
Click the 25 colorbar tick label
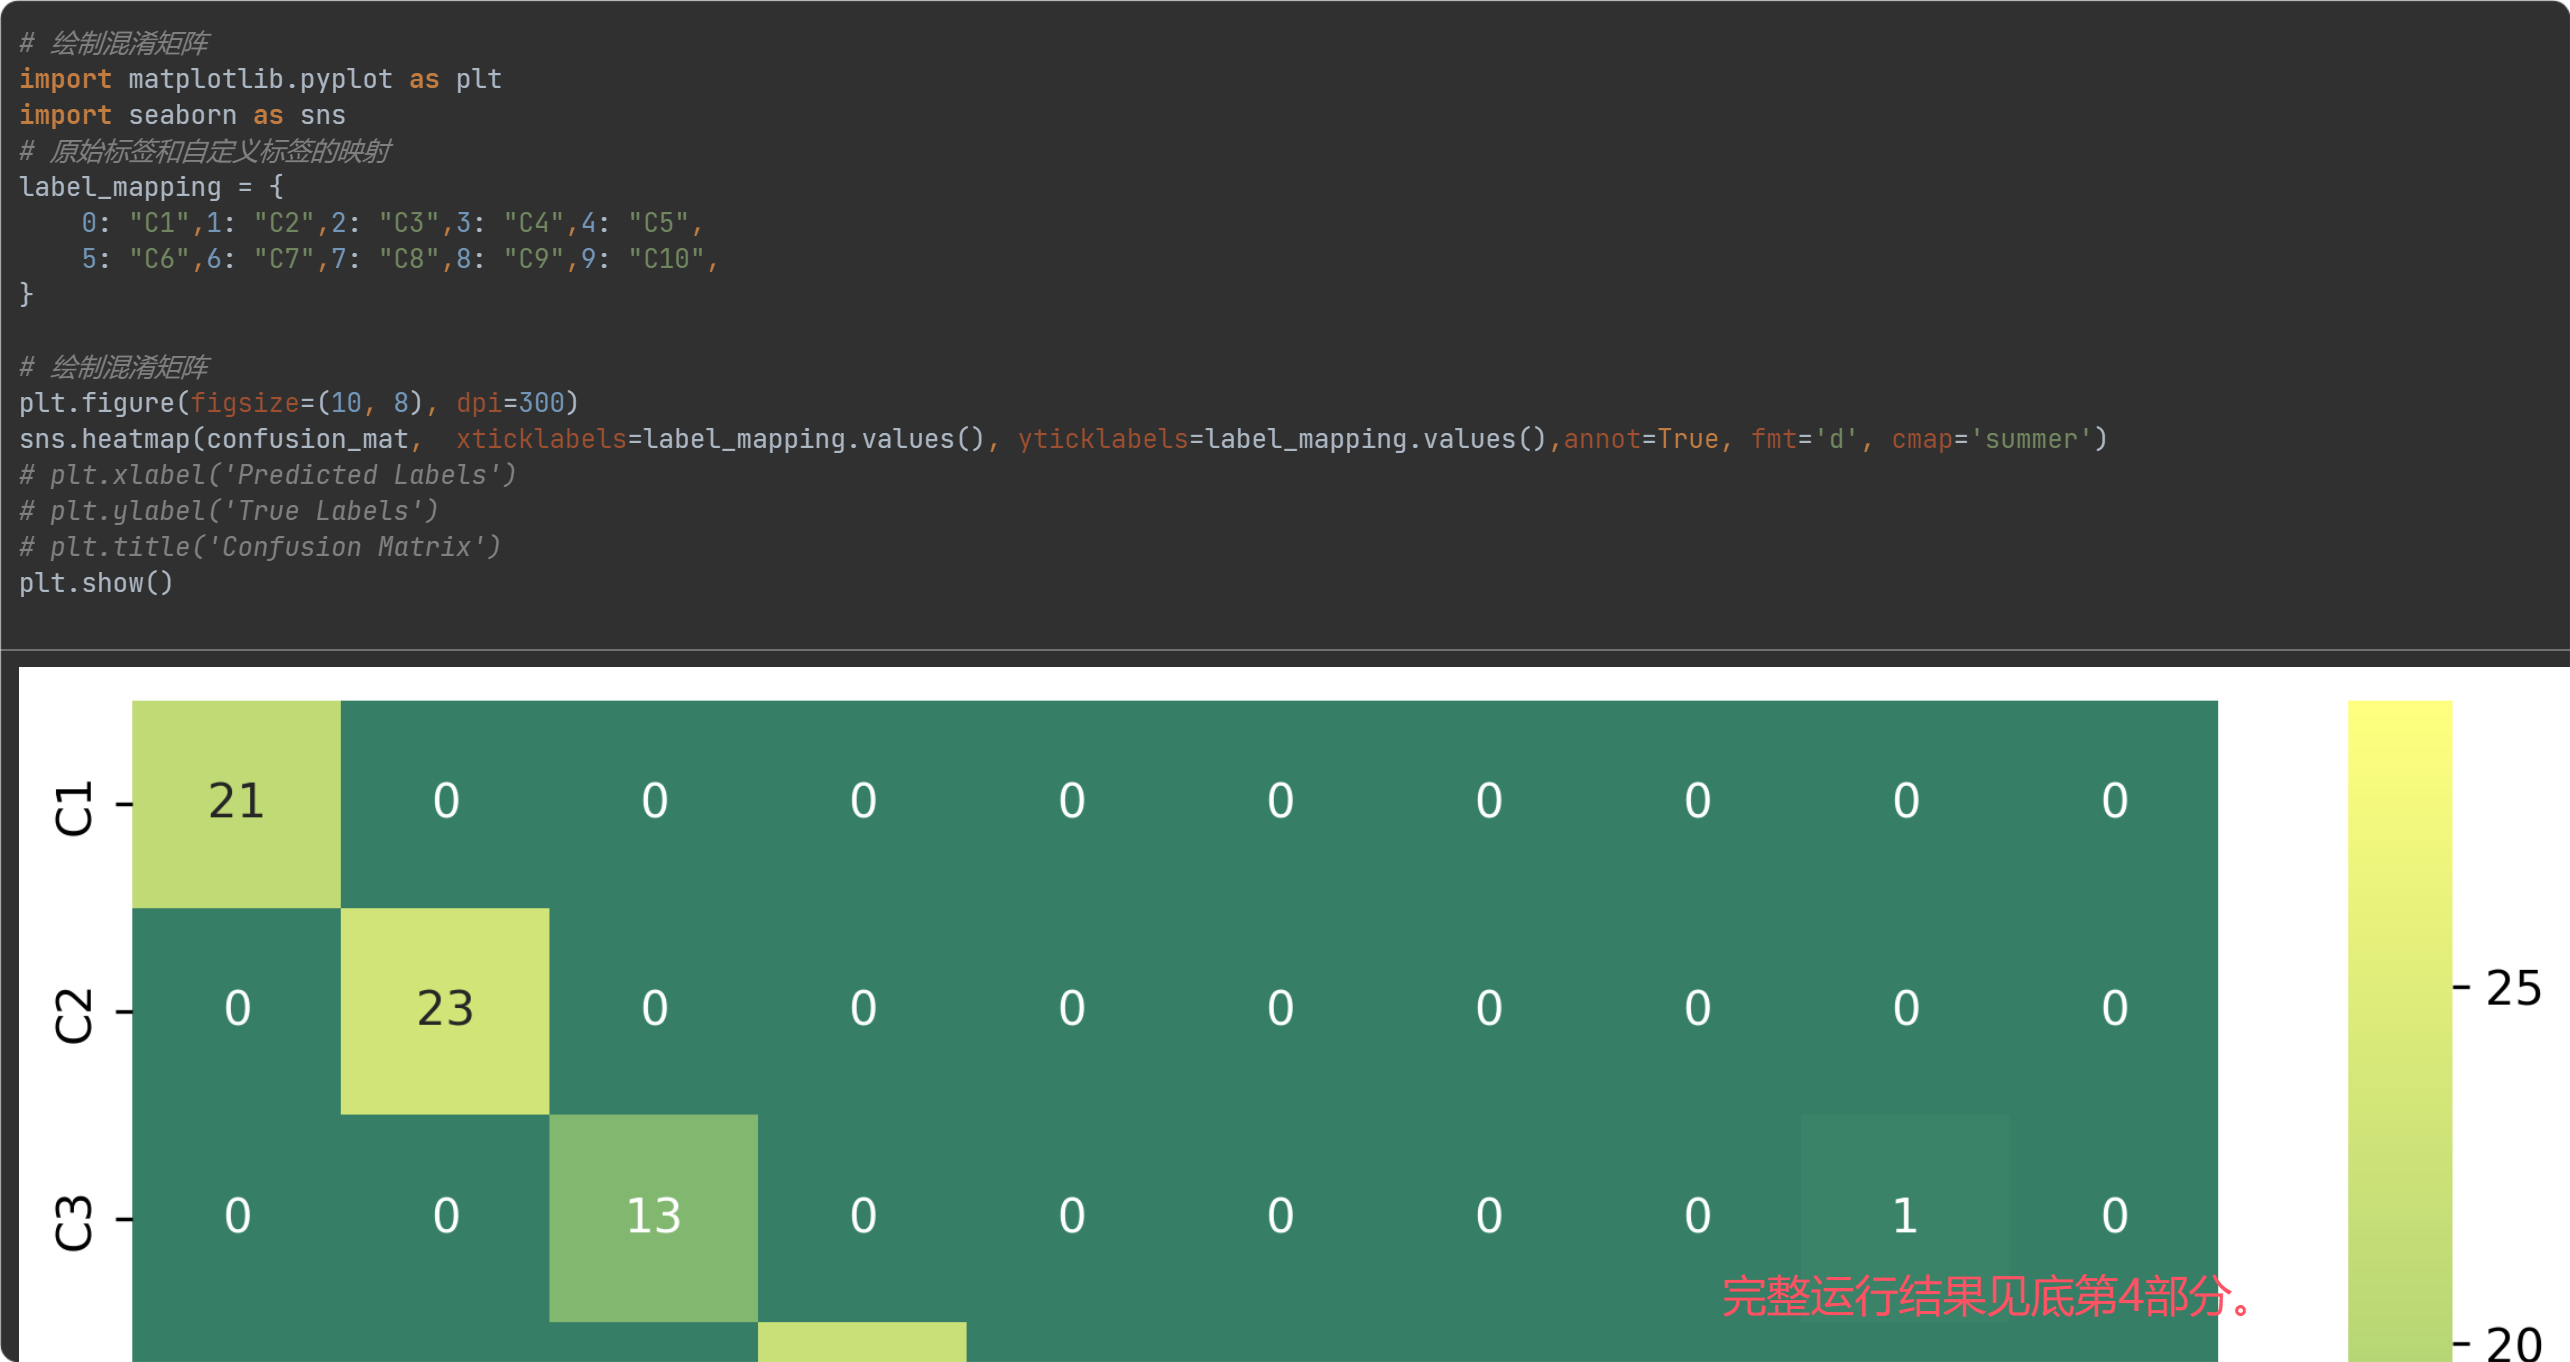point(2512,986)
